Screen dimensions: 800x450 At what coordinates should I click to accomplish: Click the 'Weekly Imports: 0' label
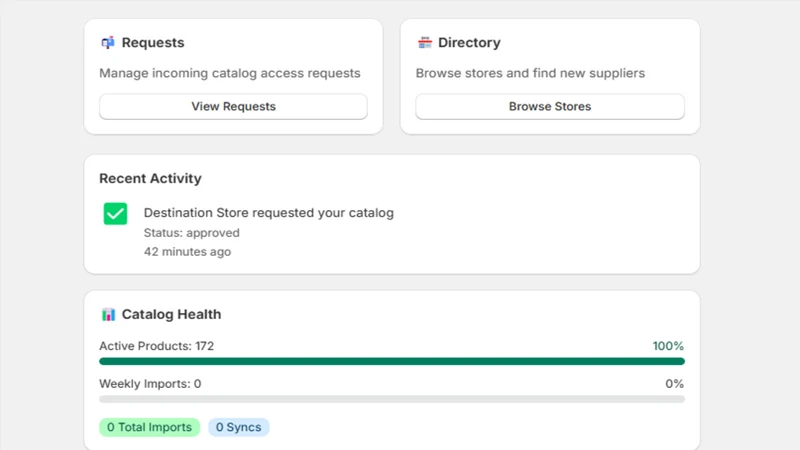point(150,384)
